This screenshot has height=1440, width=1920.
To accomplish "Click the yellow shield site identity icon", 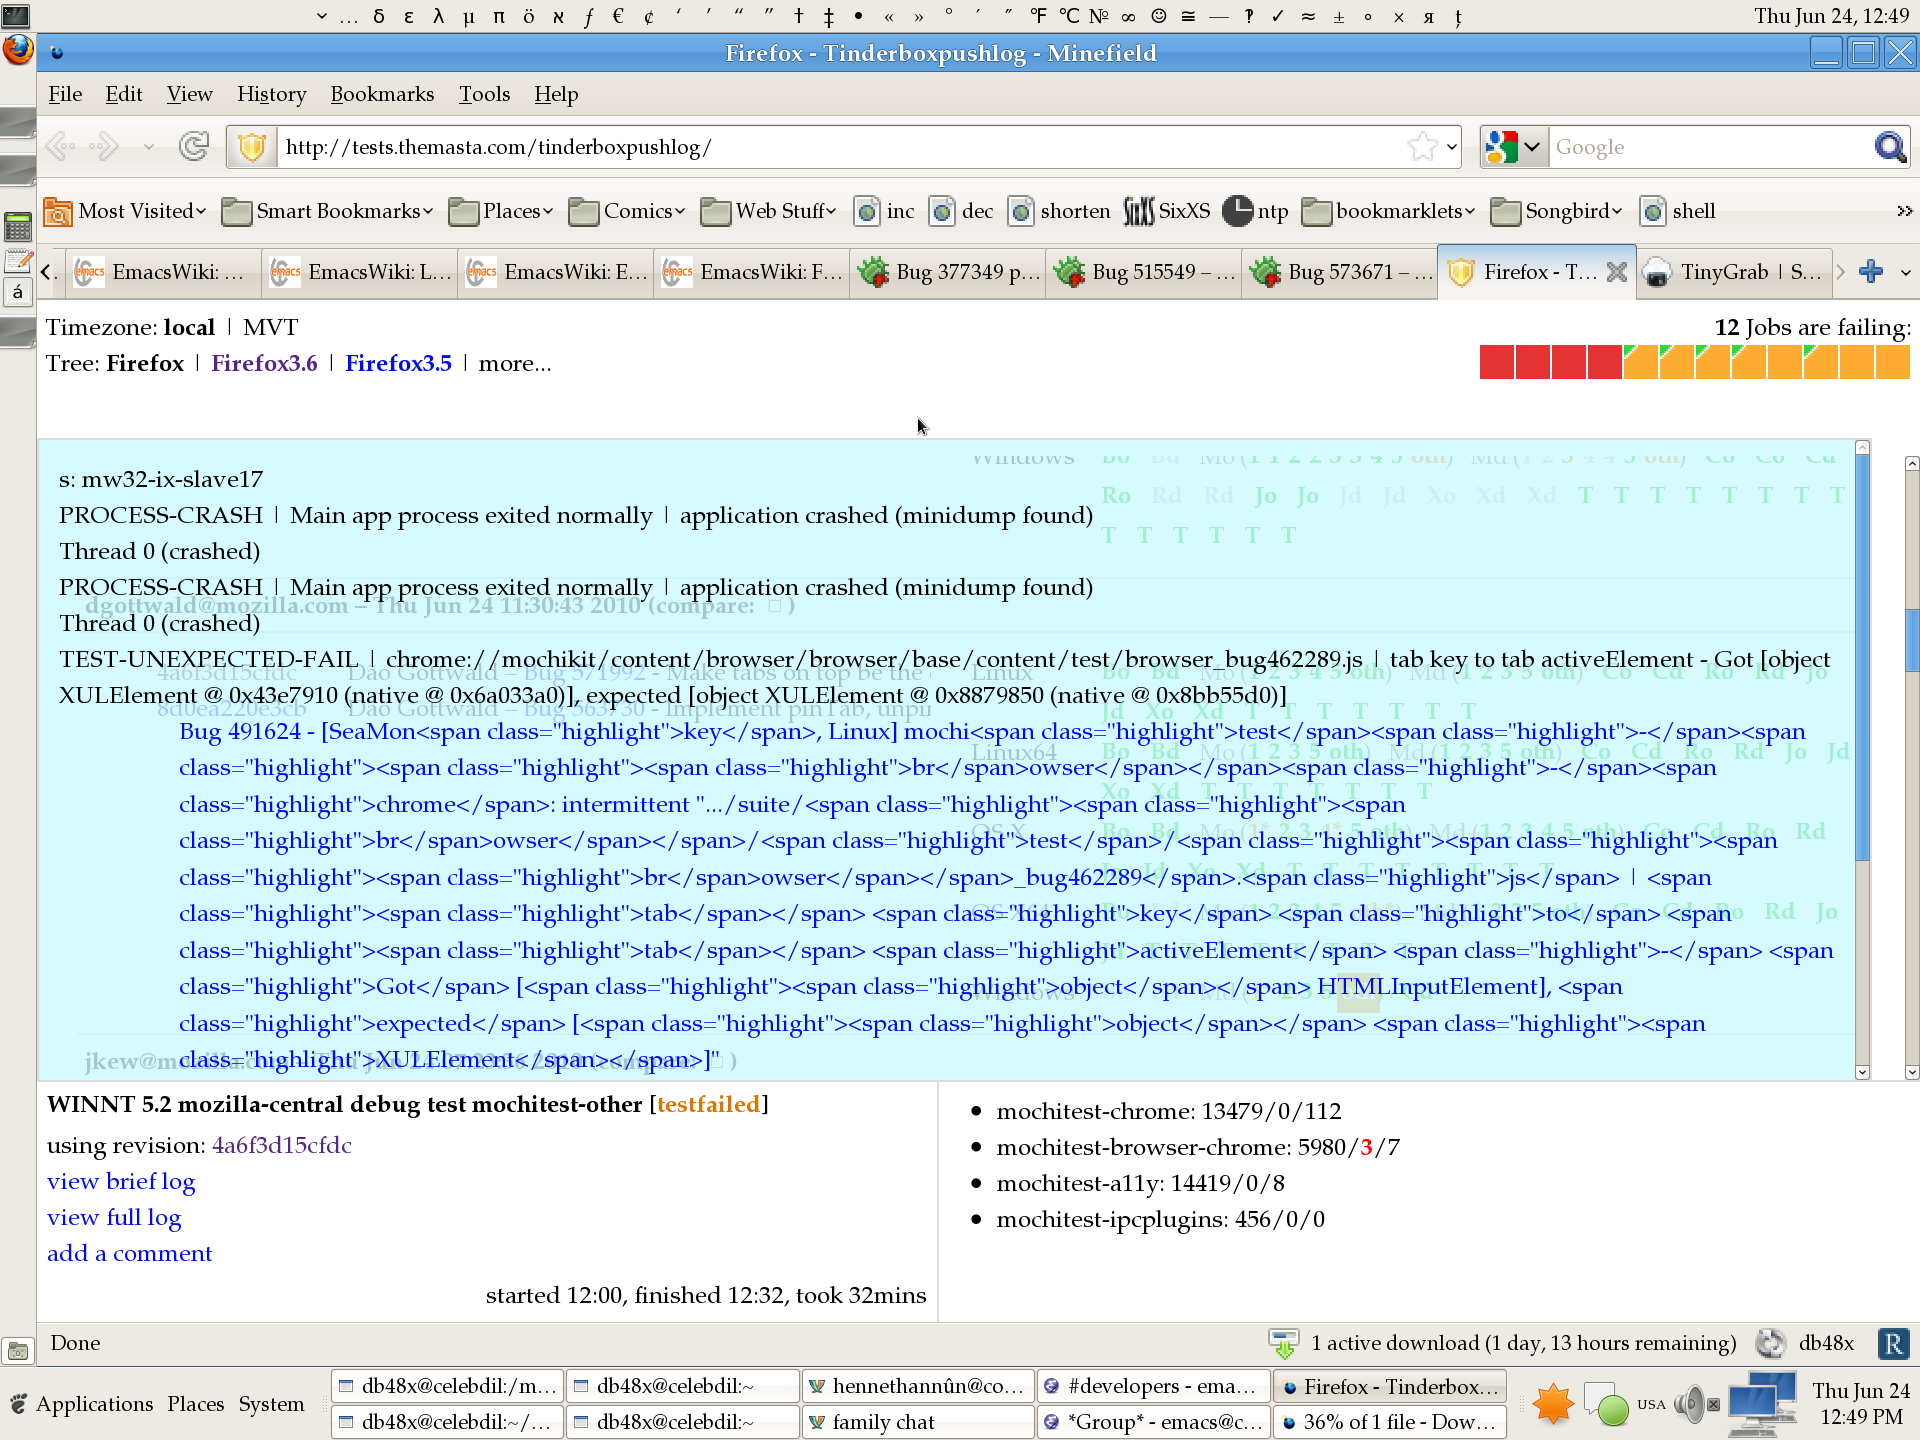I will (252, 147).
